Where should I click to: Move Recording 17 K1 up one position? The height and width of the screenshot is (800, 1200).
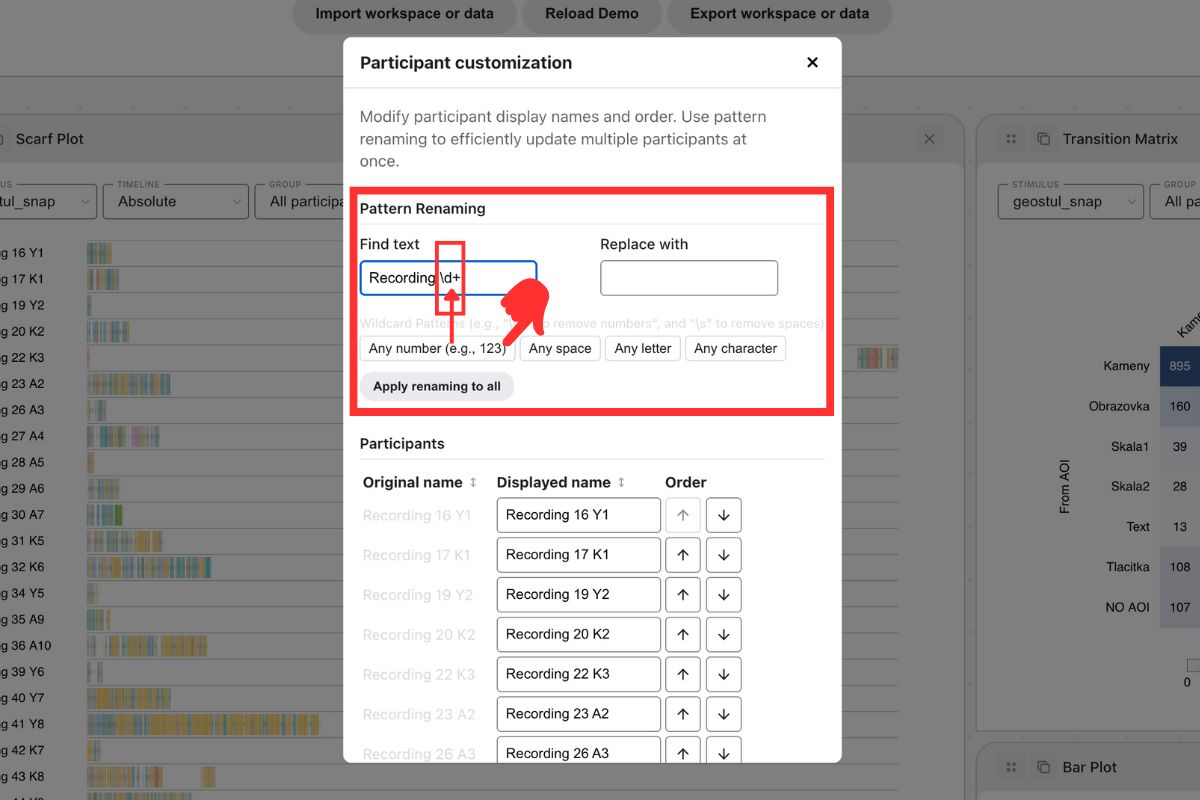pyautogui.click(x=683, y=554)
